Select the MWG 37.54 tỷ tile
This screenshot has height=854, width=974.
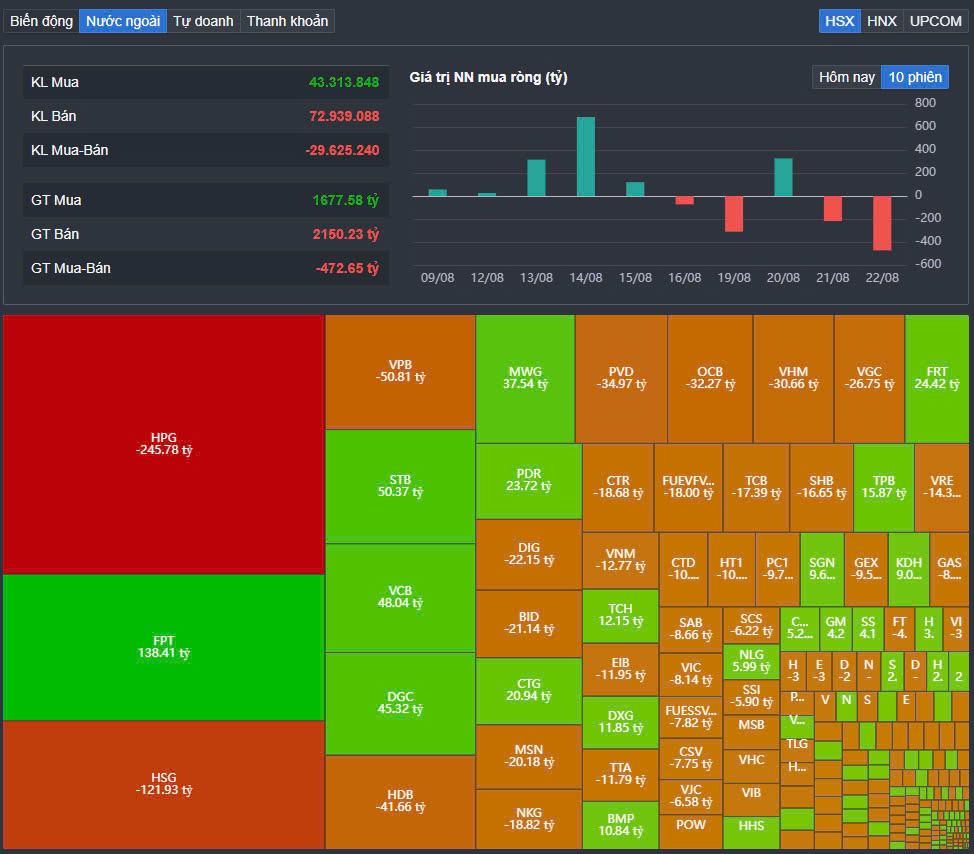pyautogui.click(x=526, y=378)
